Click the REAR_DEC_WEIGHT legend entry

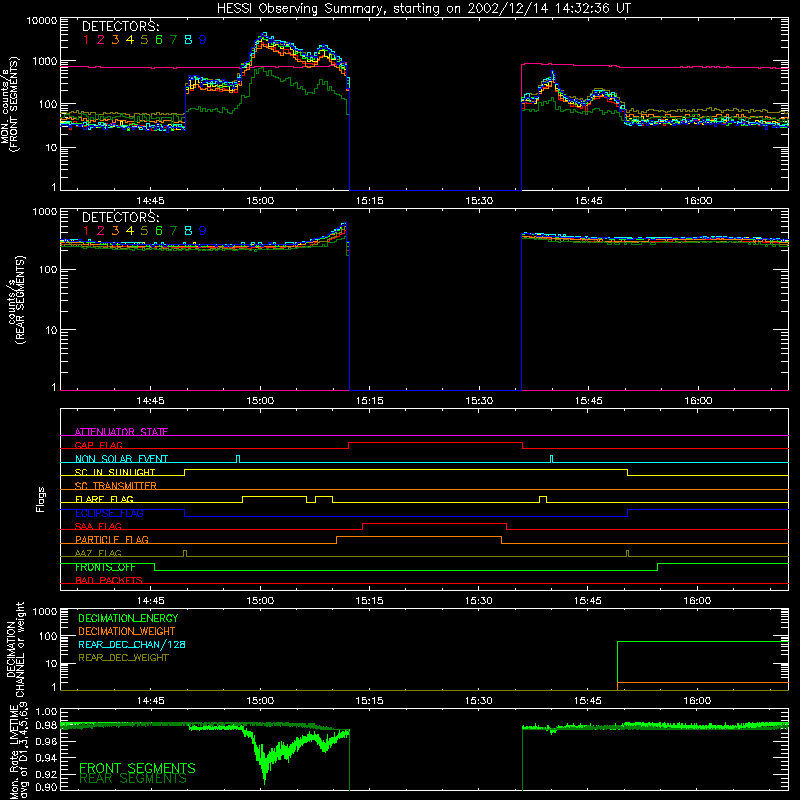(123, 658)
